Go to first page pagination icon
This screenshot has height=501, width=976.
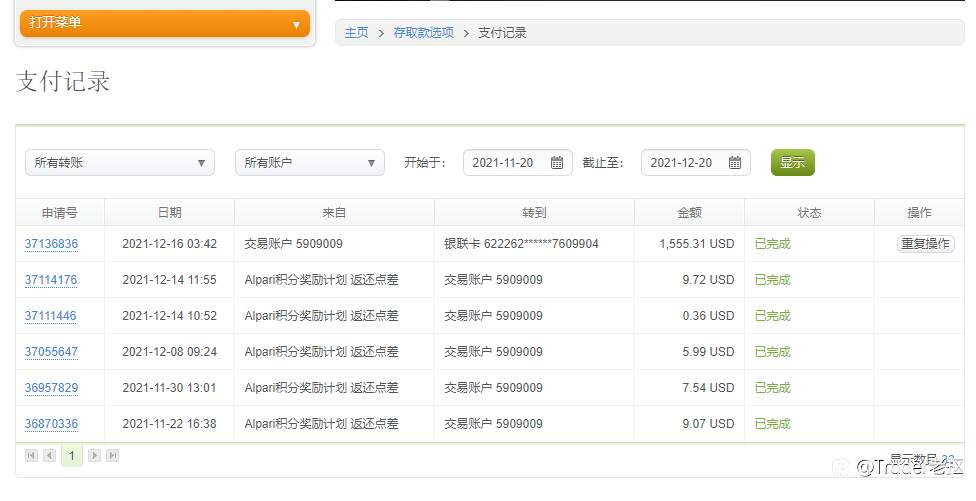point(31,456)
